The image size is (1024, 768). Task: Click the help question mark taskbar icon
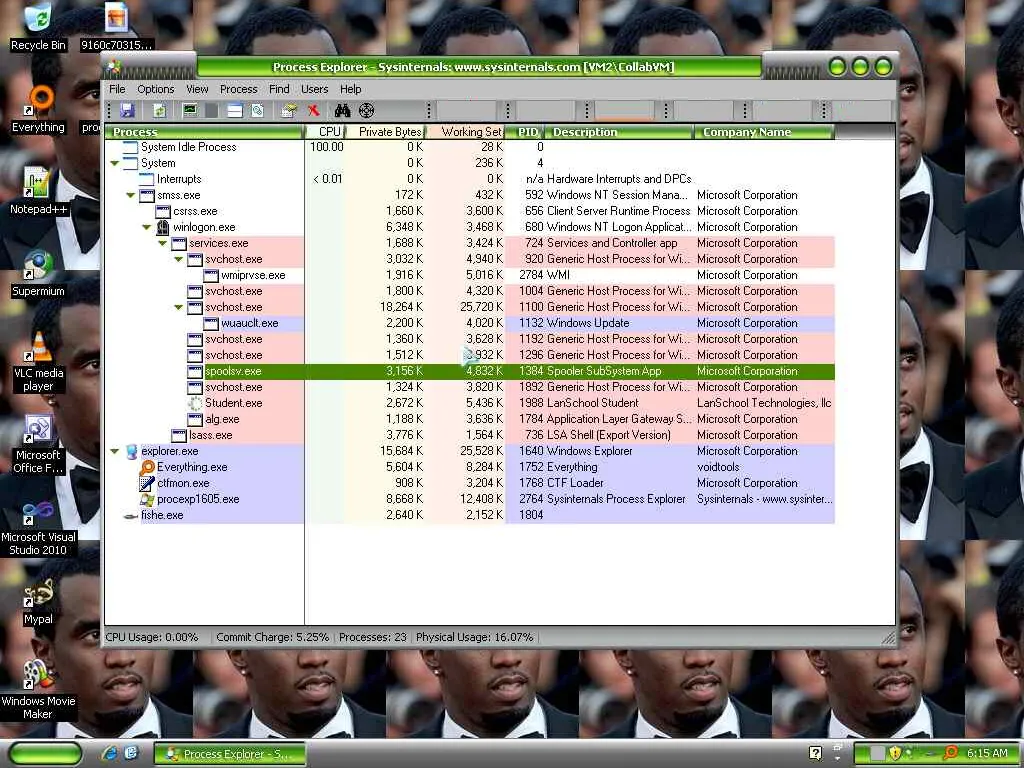point(815,754)
